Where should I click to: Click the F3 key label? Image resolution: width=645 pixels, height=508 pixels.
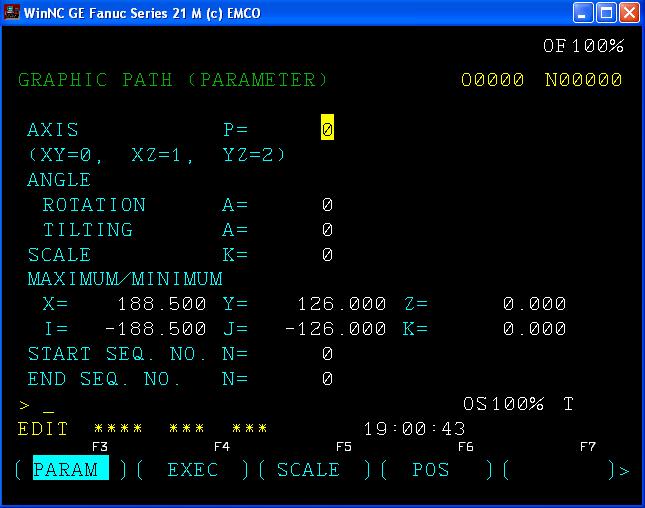[100, 447]
